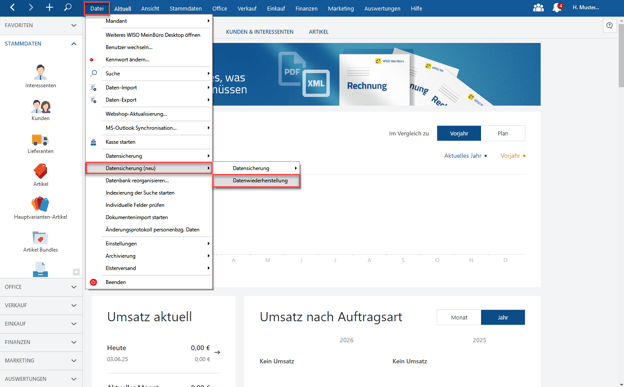This screenshot has width=624, height=387.
Task: Open the Finanzen menu in the menu bar
Action: coord(306,8)
